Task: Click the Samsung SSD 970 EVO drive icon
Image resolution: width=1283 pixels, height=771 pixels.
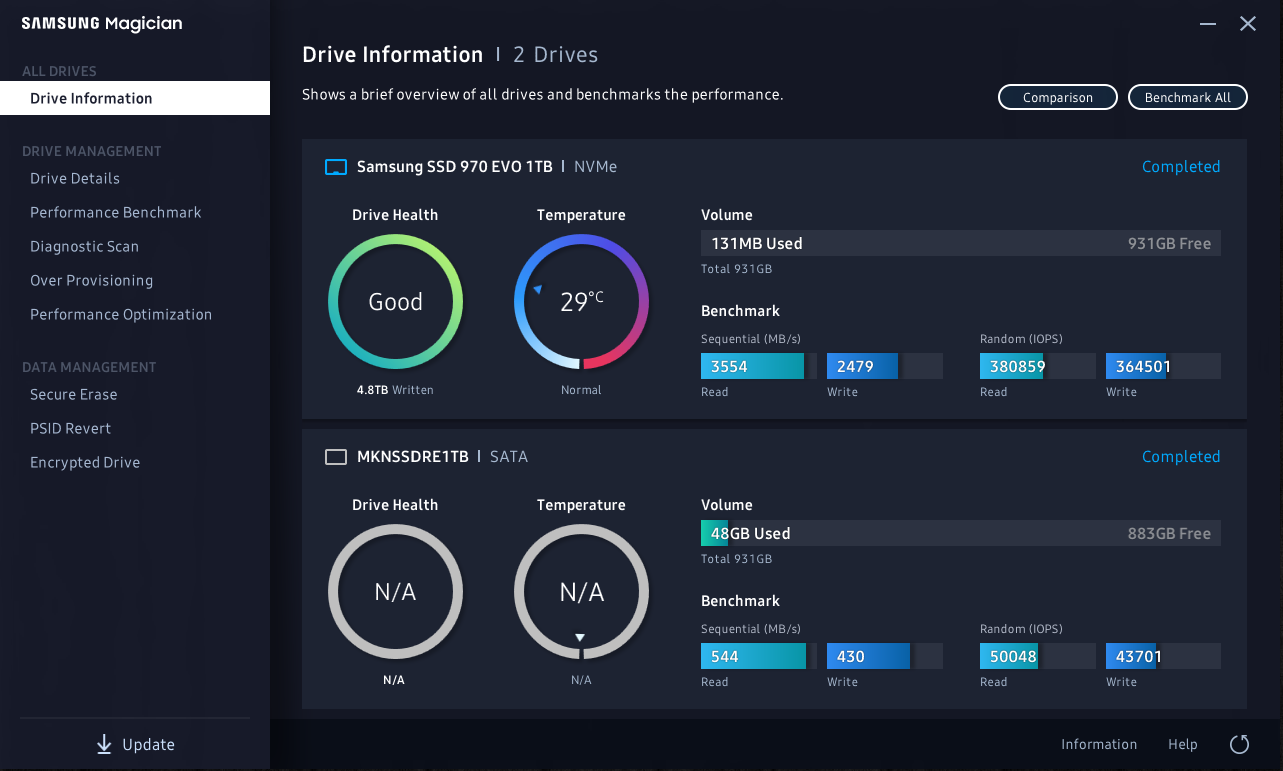Action: [x=336, y=167]
